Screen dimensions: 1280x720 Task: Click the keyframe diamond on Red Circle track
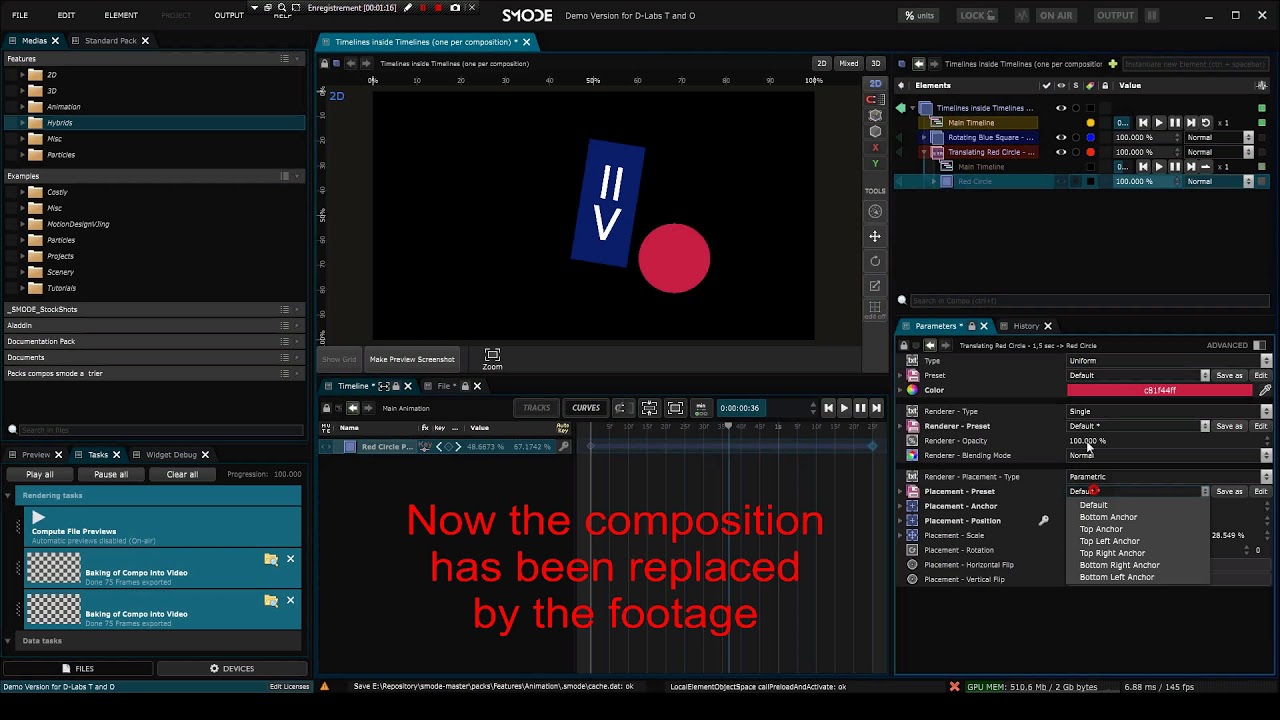pyautogui.click(x=448, y=447)
